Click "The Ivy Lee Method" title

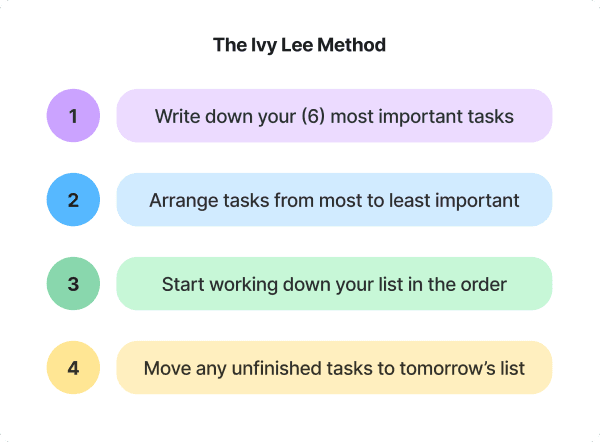(300, 45)
